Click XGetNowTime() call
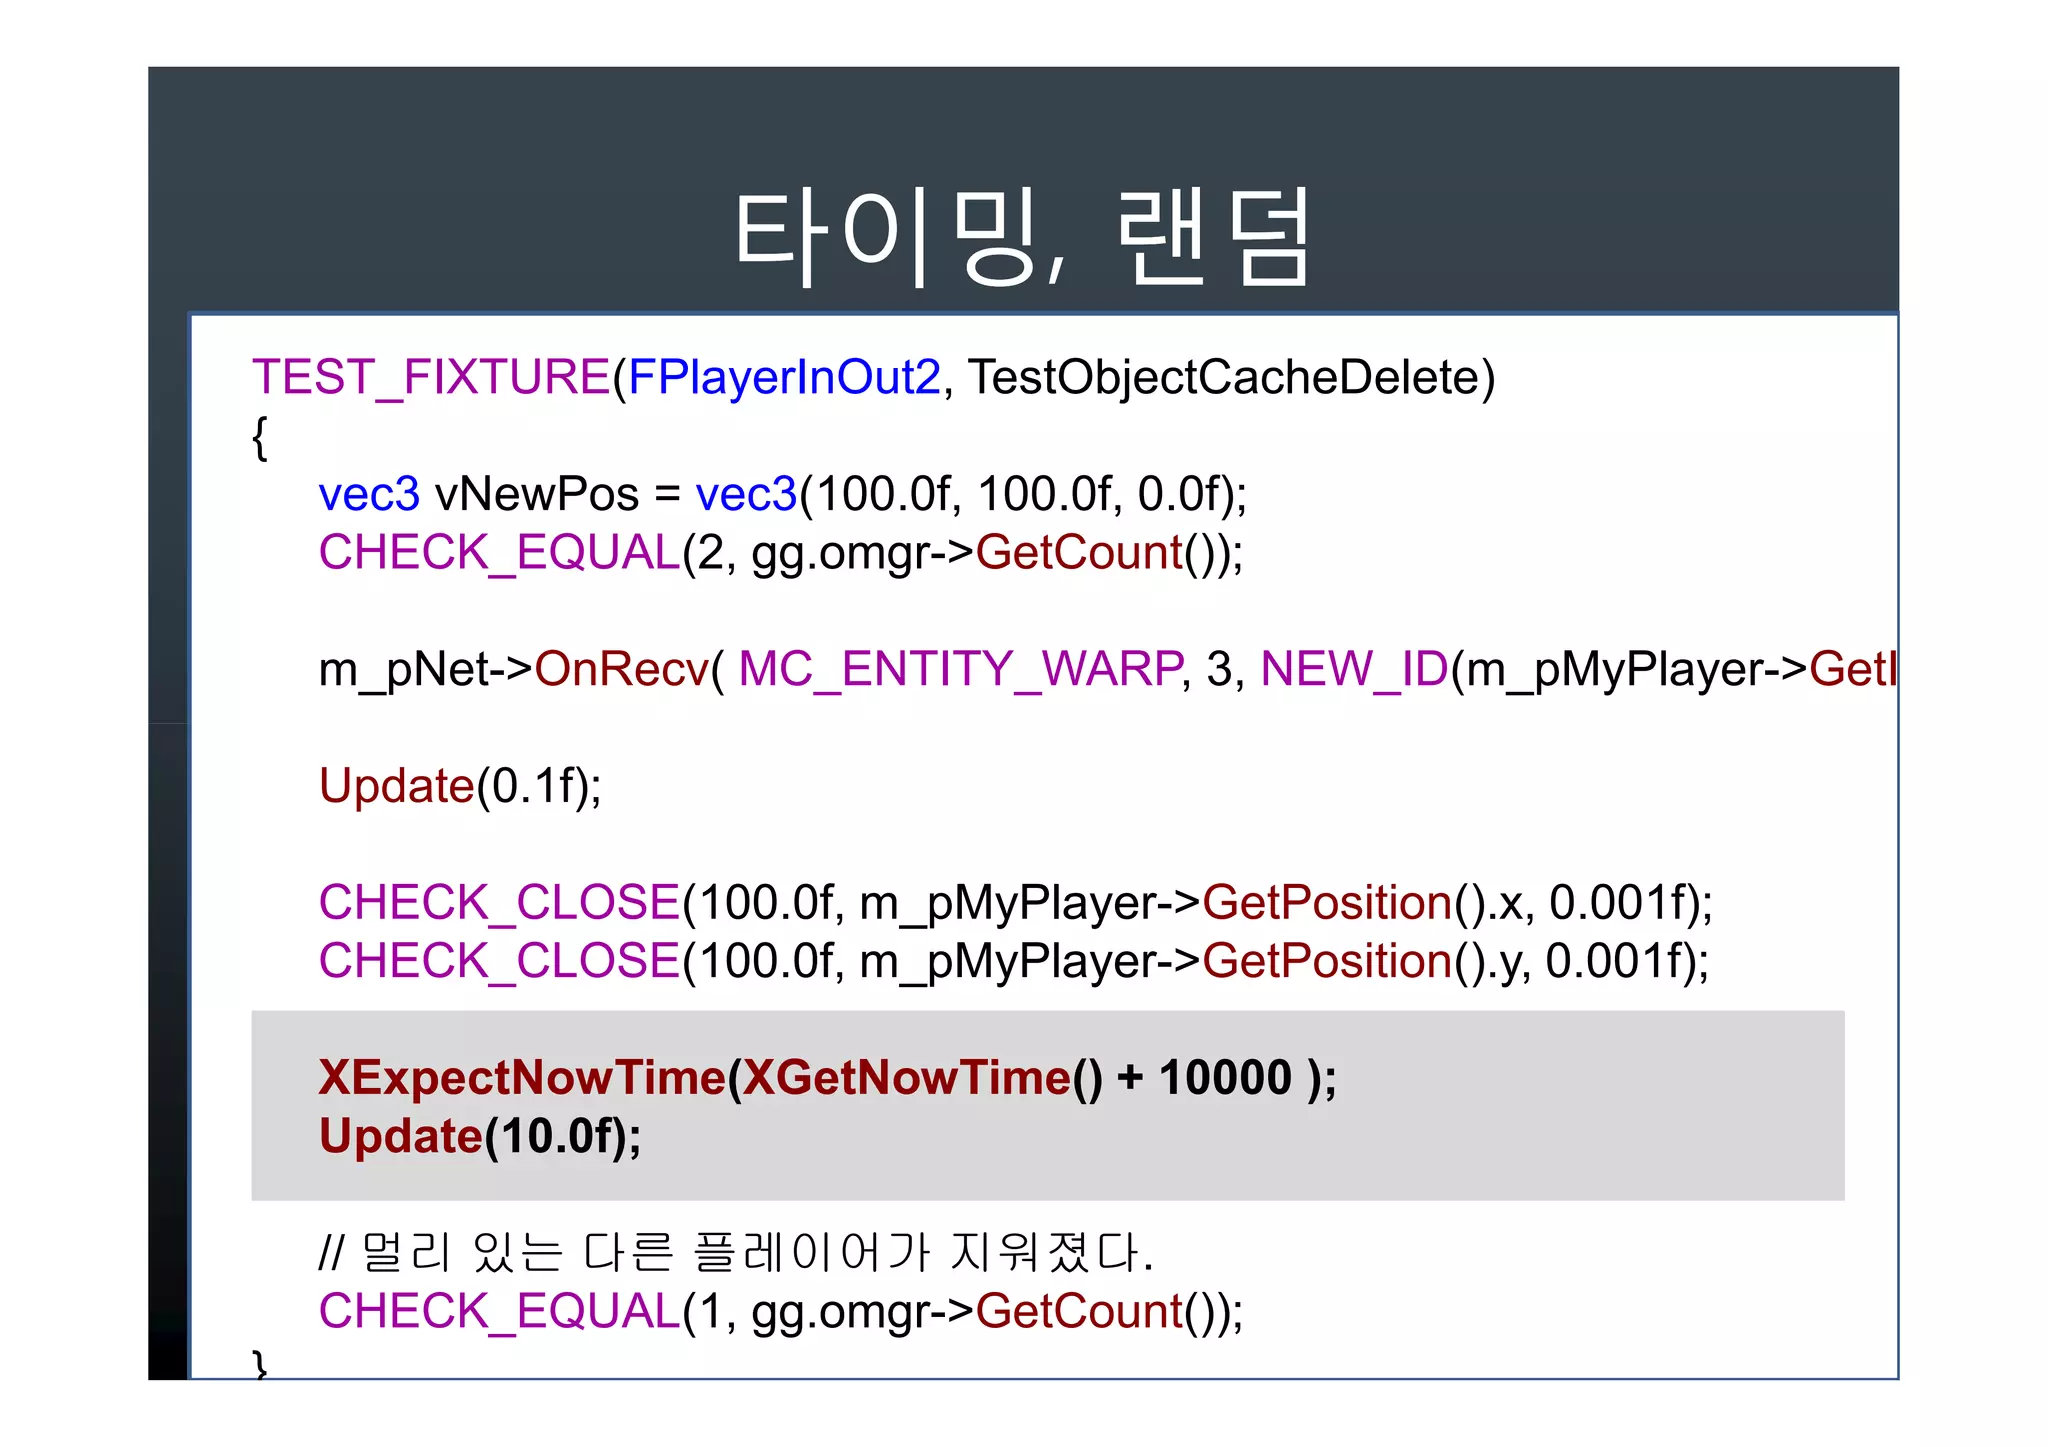2048x1447 pixels. [922, 1078]
